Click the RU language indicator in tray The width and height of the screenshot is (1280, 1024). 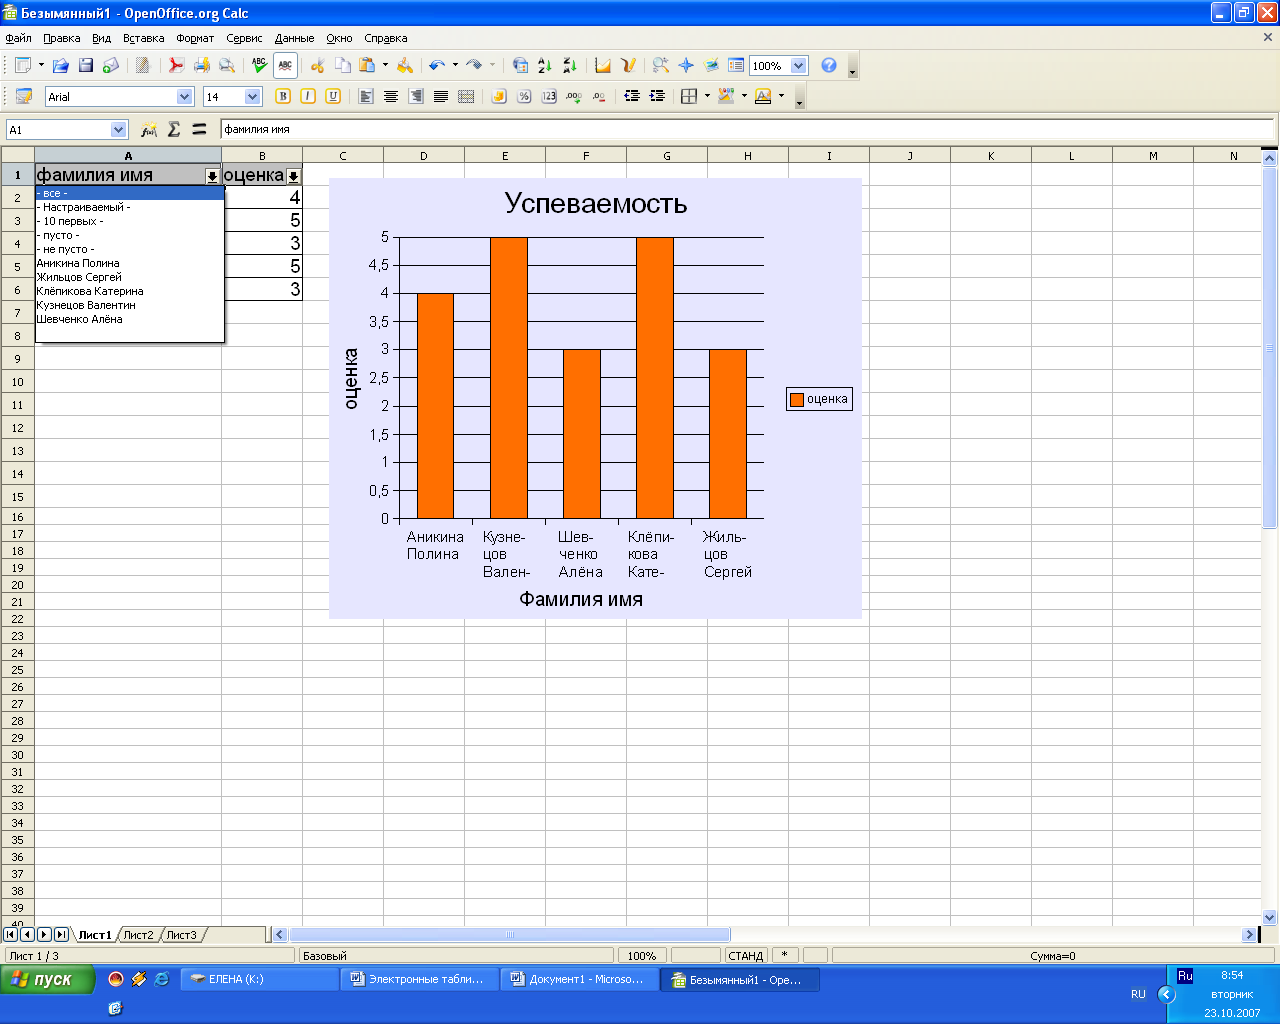(x=1138, y=994)
